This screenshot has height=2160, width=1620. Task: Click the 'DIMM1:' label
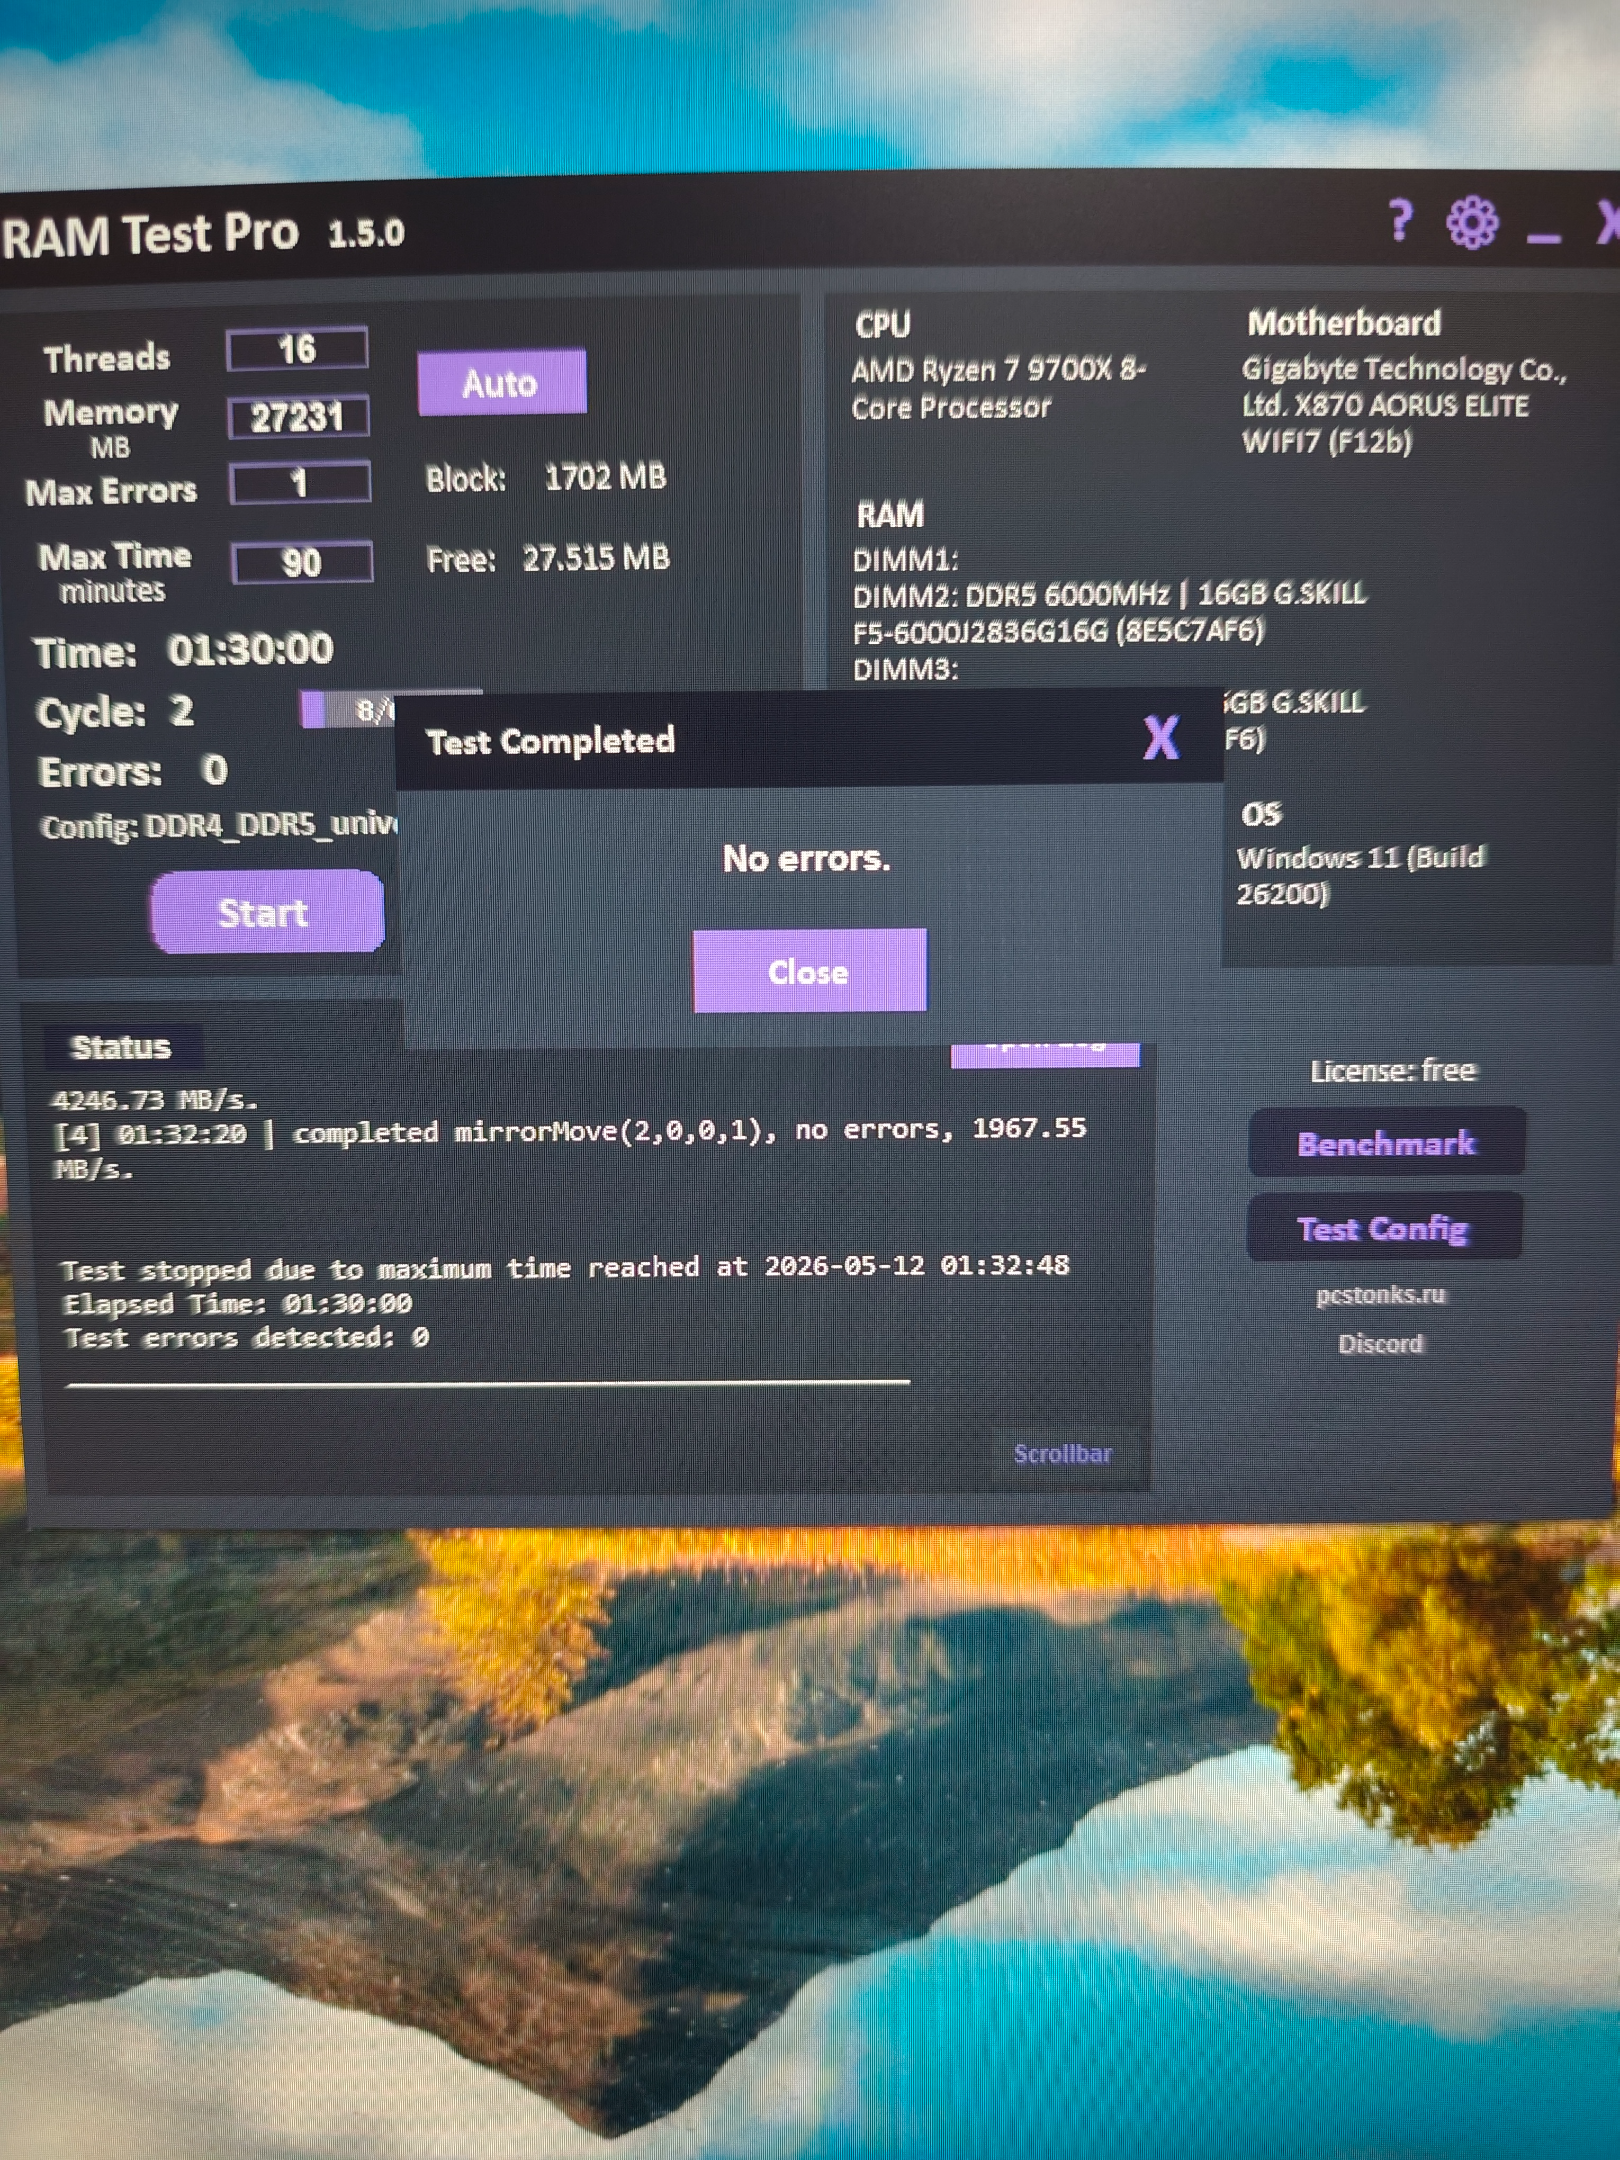click(x=905, y=560)
